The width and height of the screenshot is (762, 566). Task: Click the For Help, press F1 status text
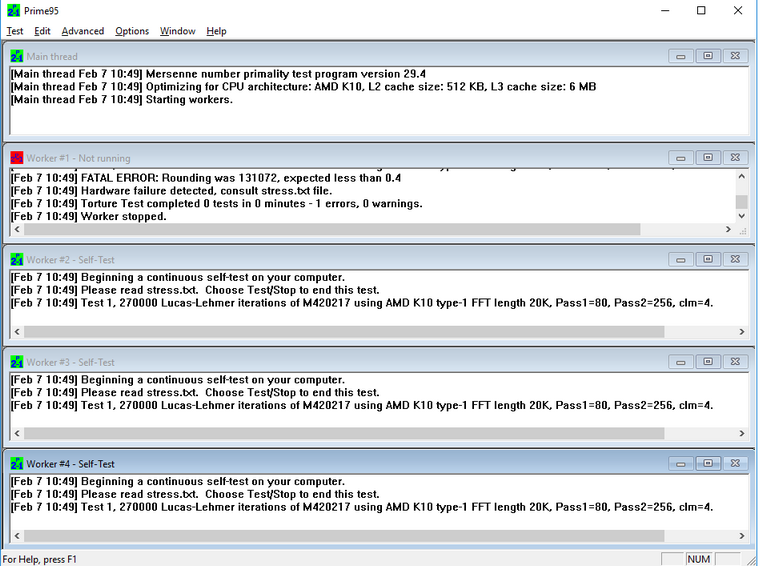[x=40, y=559]
